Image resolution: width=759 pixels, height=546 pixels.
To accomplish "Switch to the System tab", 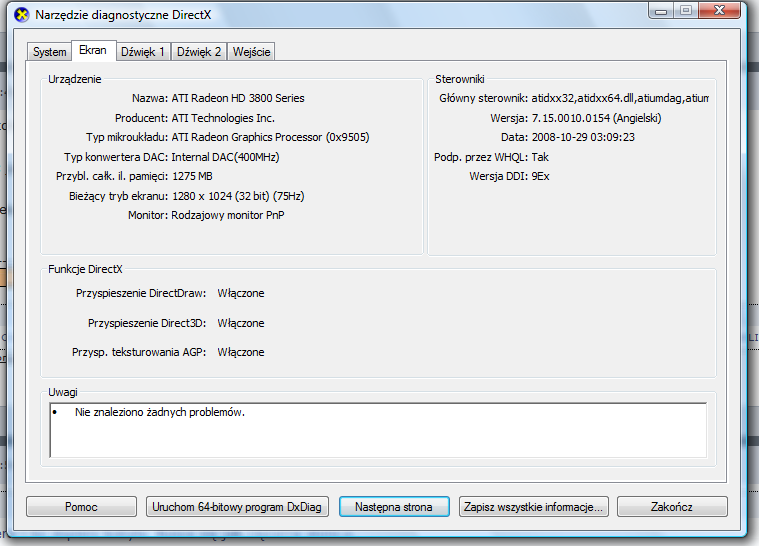I will pyautogui.click(x=49, y=52).
